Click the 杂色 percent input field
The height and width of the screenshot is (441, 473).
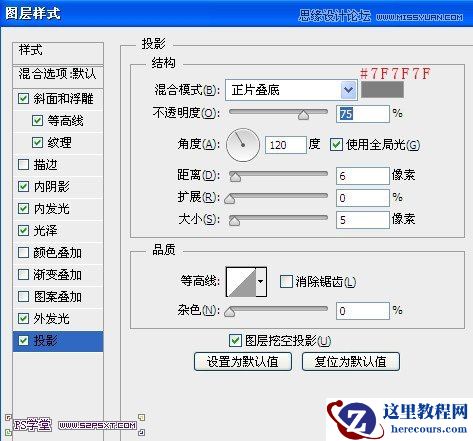(363, 311)
